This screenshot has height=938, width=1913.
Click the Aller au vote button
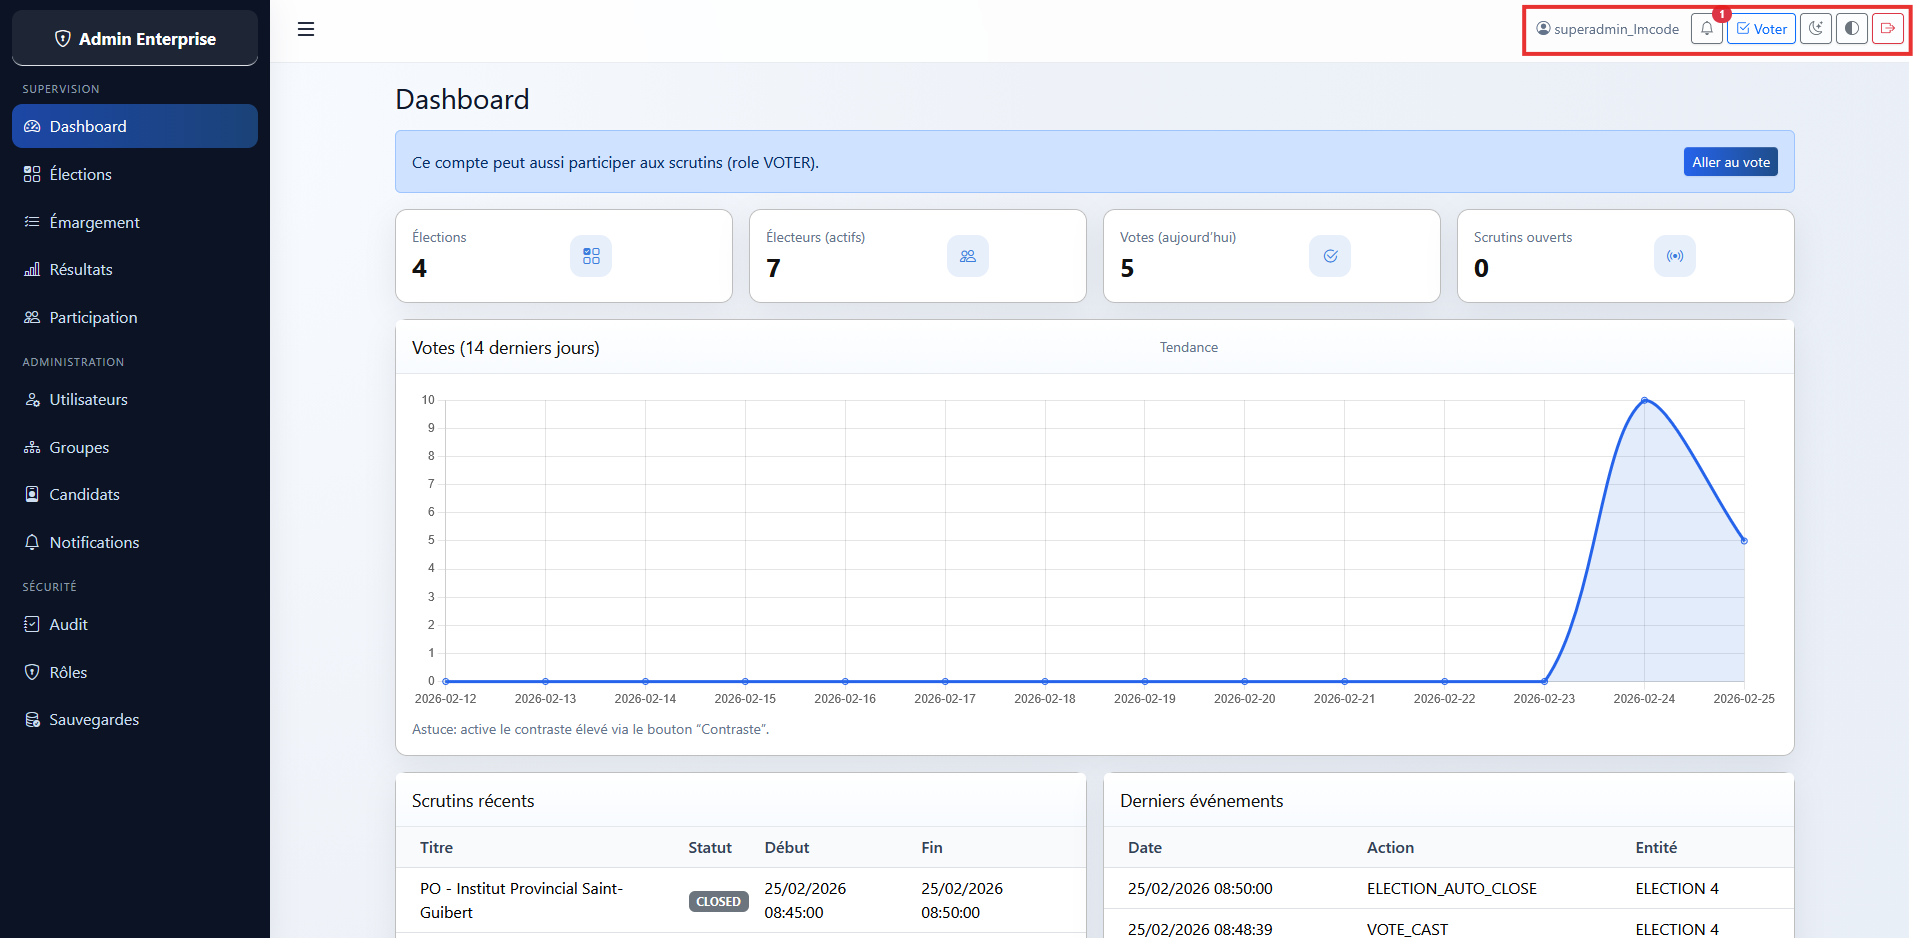click(x=1730, y=161)
